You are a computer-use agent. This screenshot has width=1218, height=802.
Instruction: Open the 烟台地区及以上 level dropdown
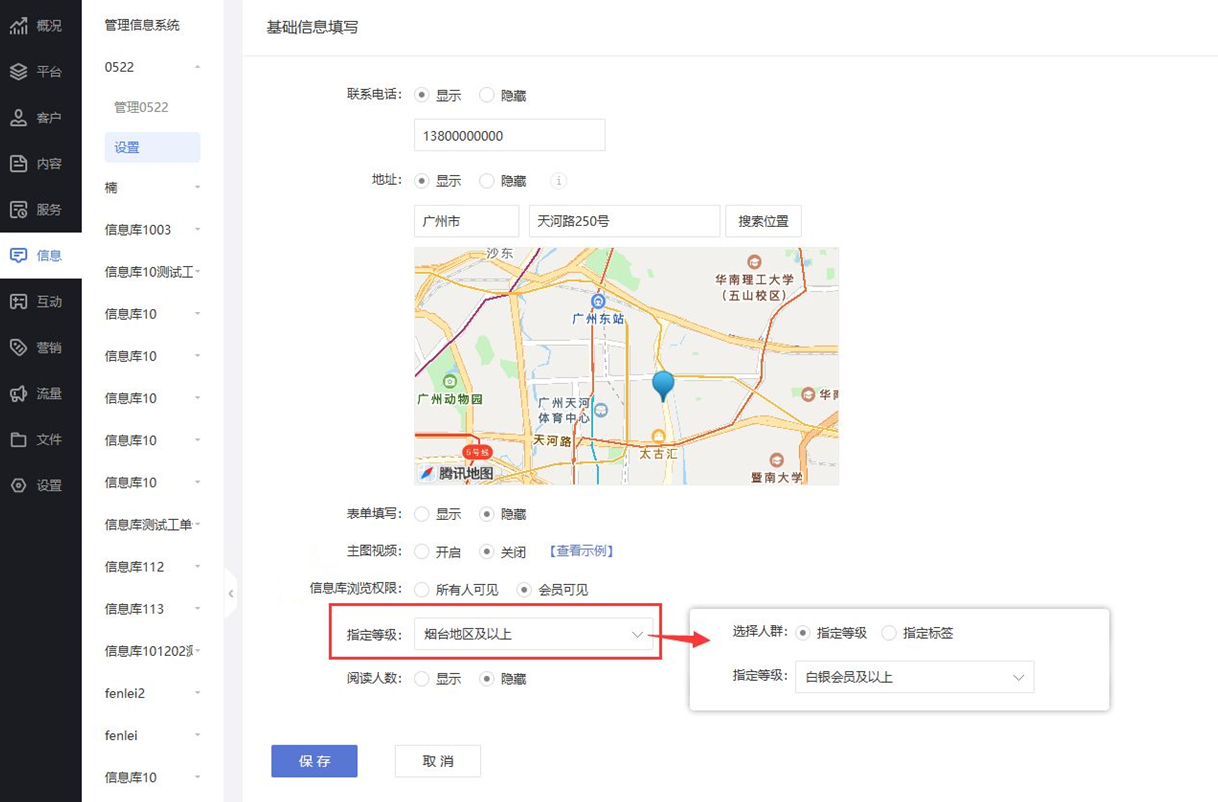click(533, 634)
